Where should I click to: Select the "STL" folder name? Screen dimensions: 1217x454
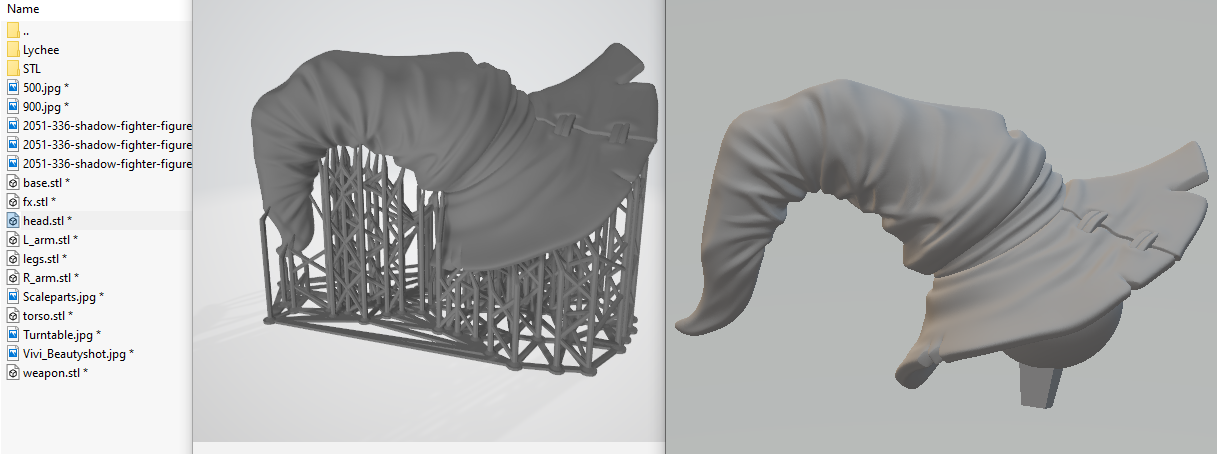(31, 68)
